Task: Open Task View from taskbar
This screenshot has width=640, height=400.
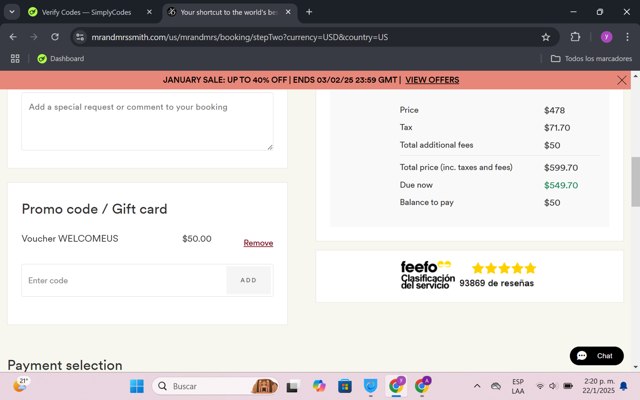Action: 292,386
